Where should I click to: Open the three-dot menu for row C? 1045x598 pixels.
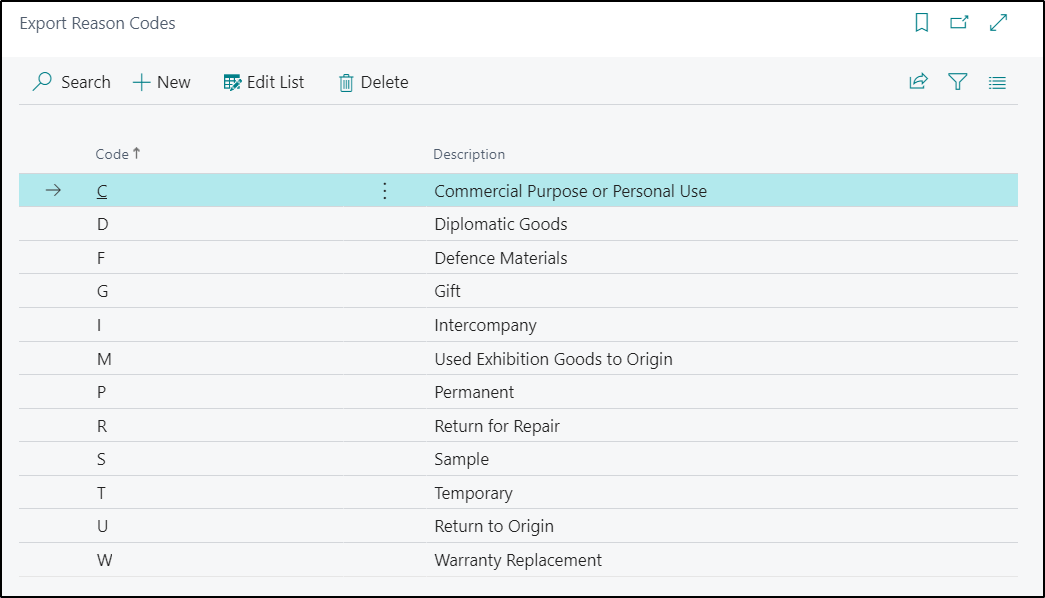click(x=385, y=191)
